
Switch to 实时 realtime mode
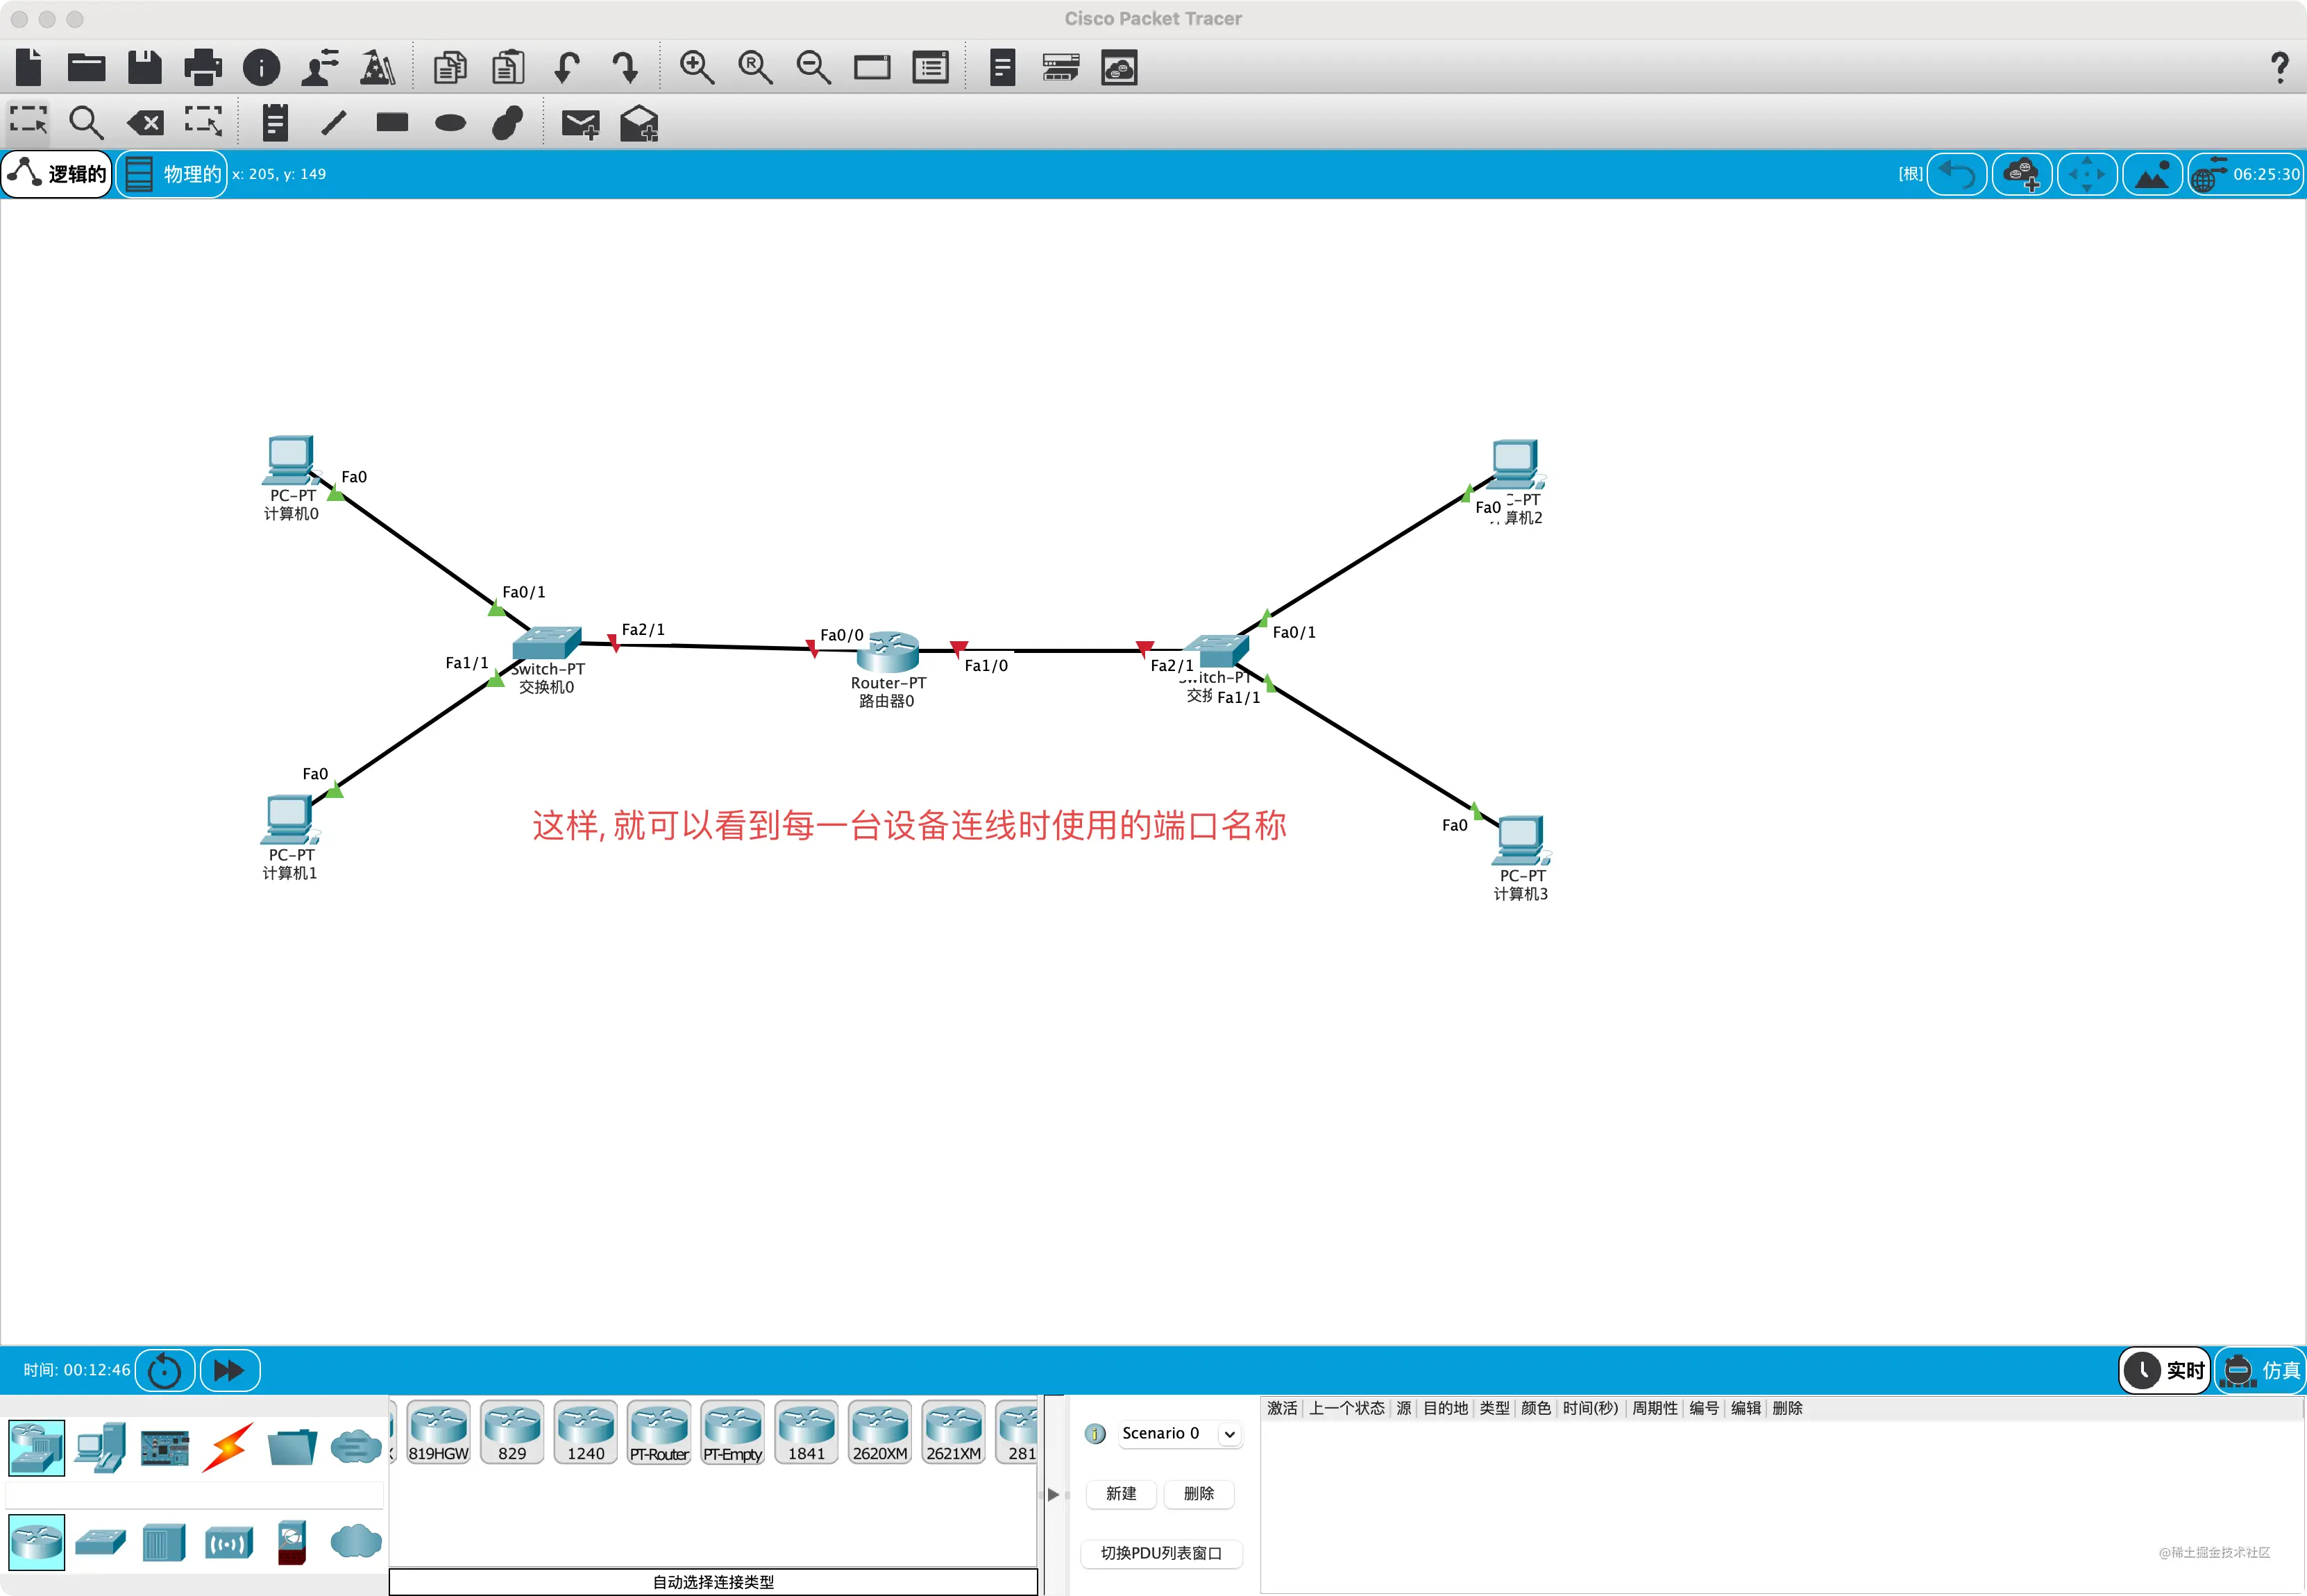2165,1370
